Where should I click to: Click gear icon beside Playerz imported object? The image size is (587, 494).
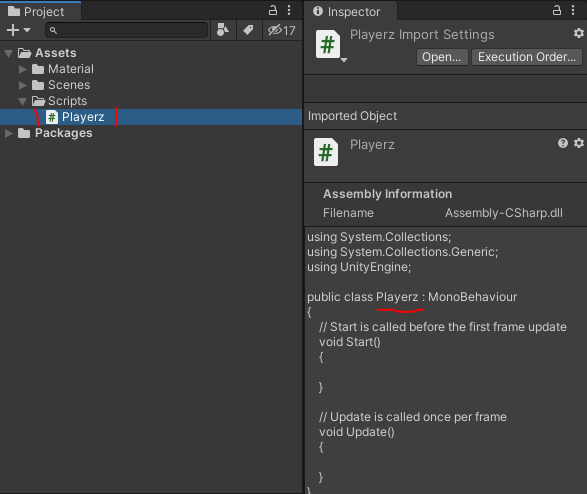click(579, 143)
